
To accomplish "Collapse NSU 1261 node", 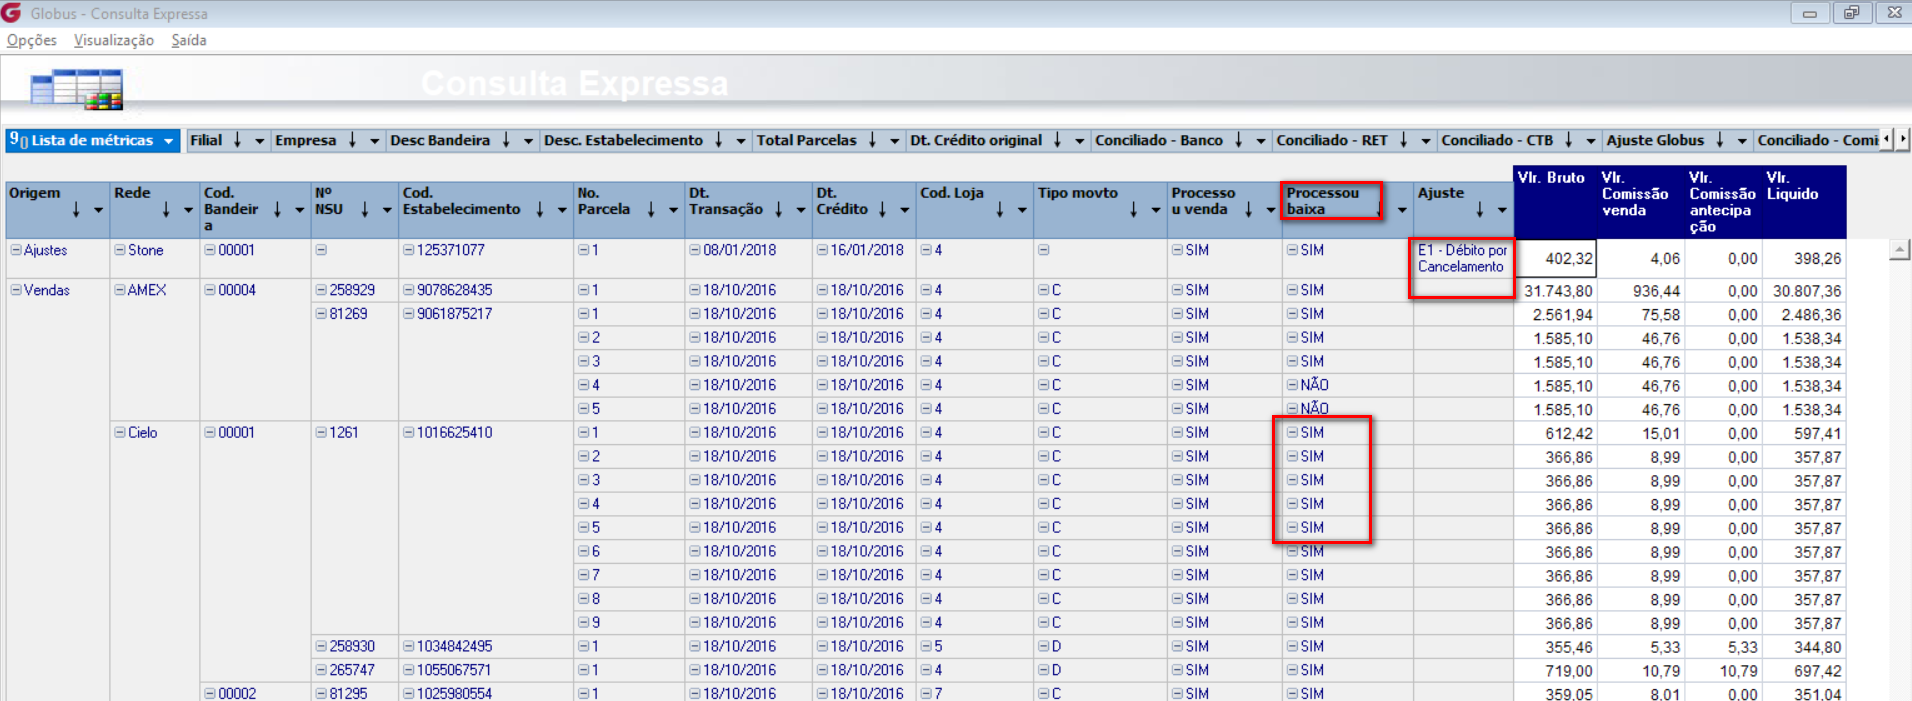I will click(x=321, y=433).
